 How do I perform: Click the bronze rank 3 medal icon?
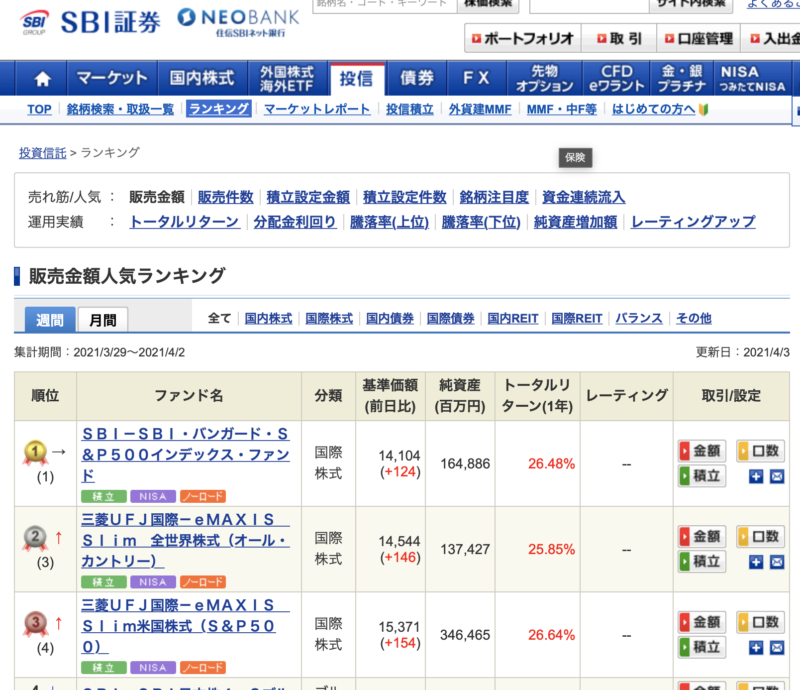point(35,624)
